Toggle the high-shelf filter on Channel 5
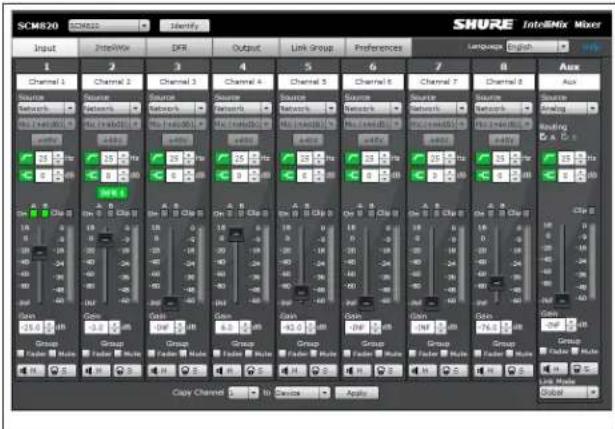The height and width of the screenshot is (429, 615). click(288, 175)
